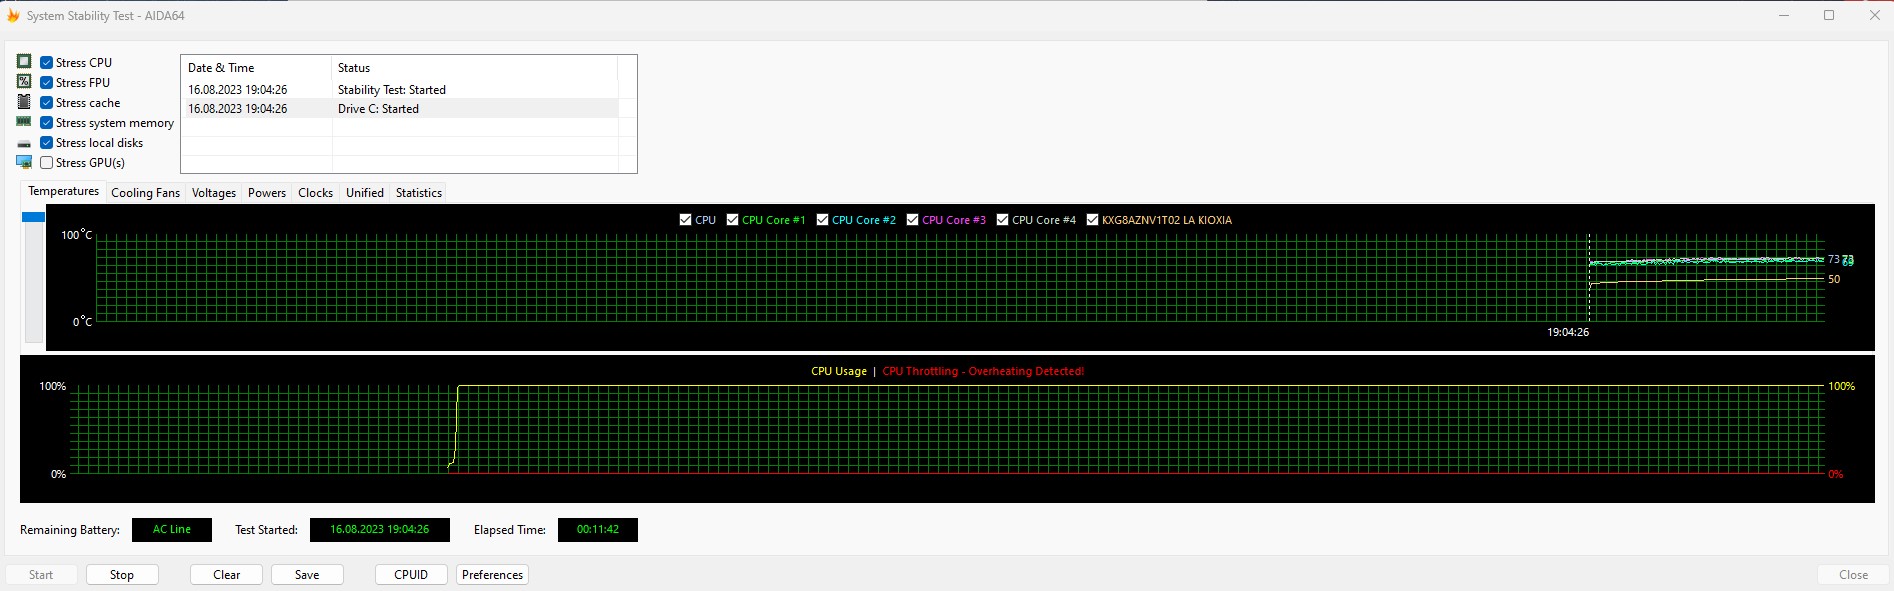Click the Clear button
1894x591 pixels.
227,575
